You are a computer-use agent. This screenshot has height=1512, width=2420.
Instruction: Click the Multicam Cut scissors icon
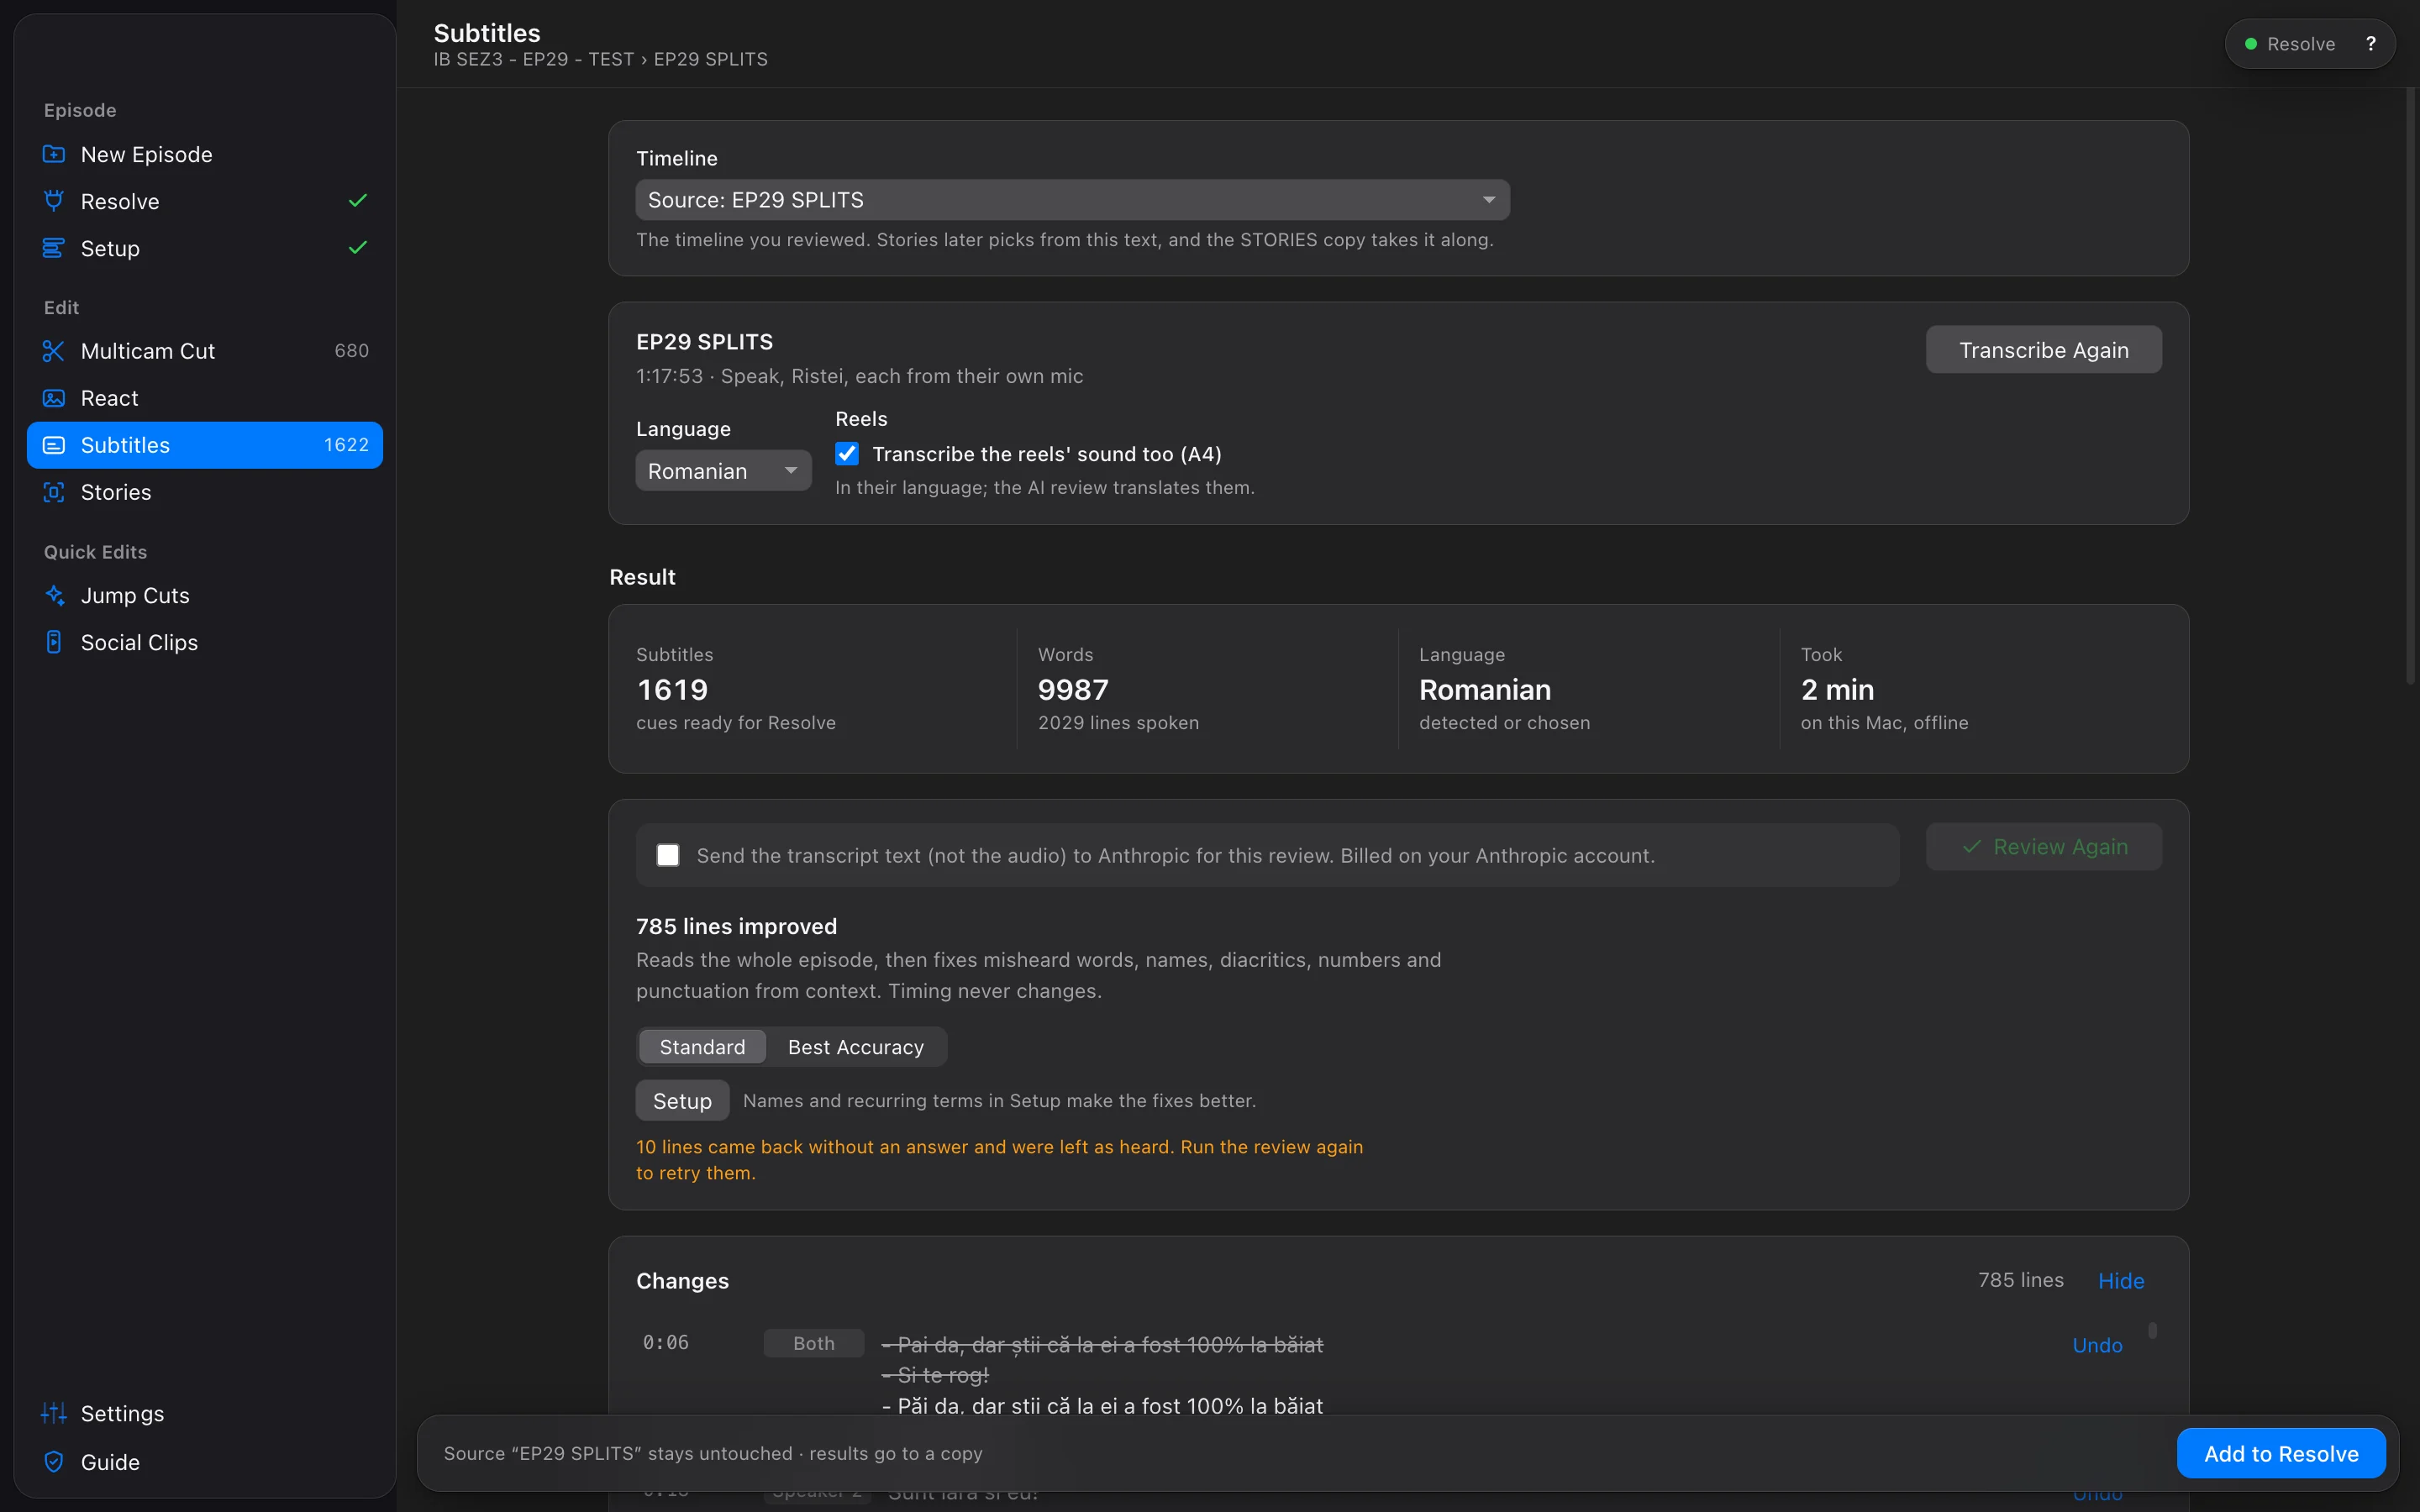pos(54,351)
